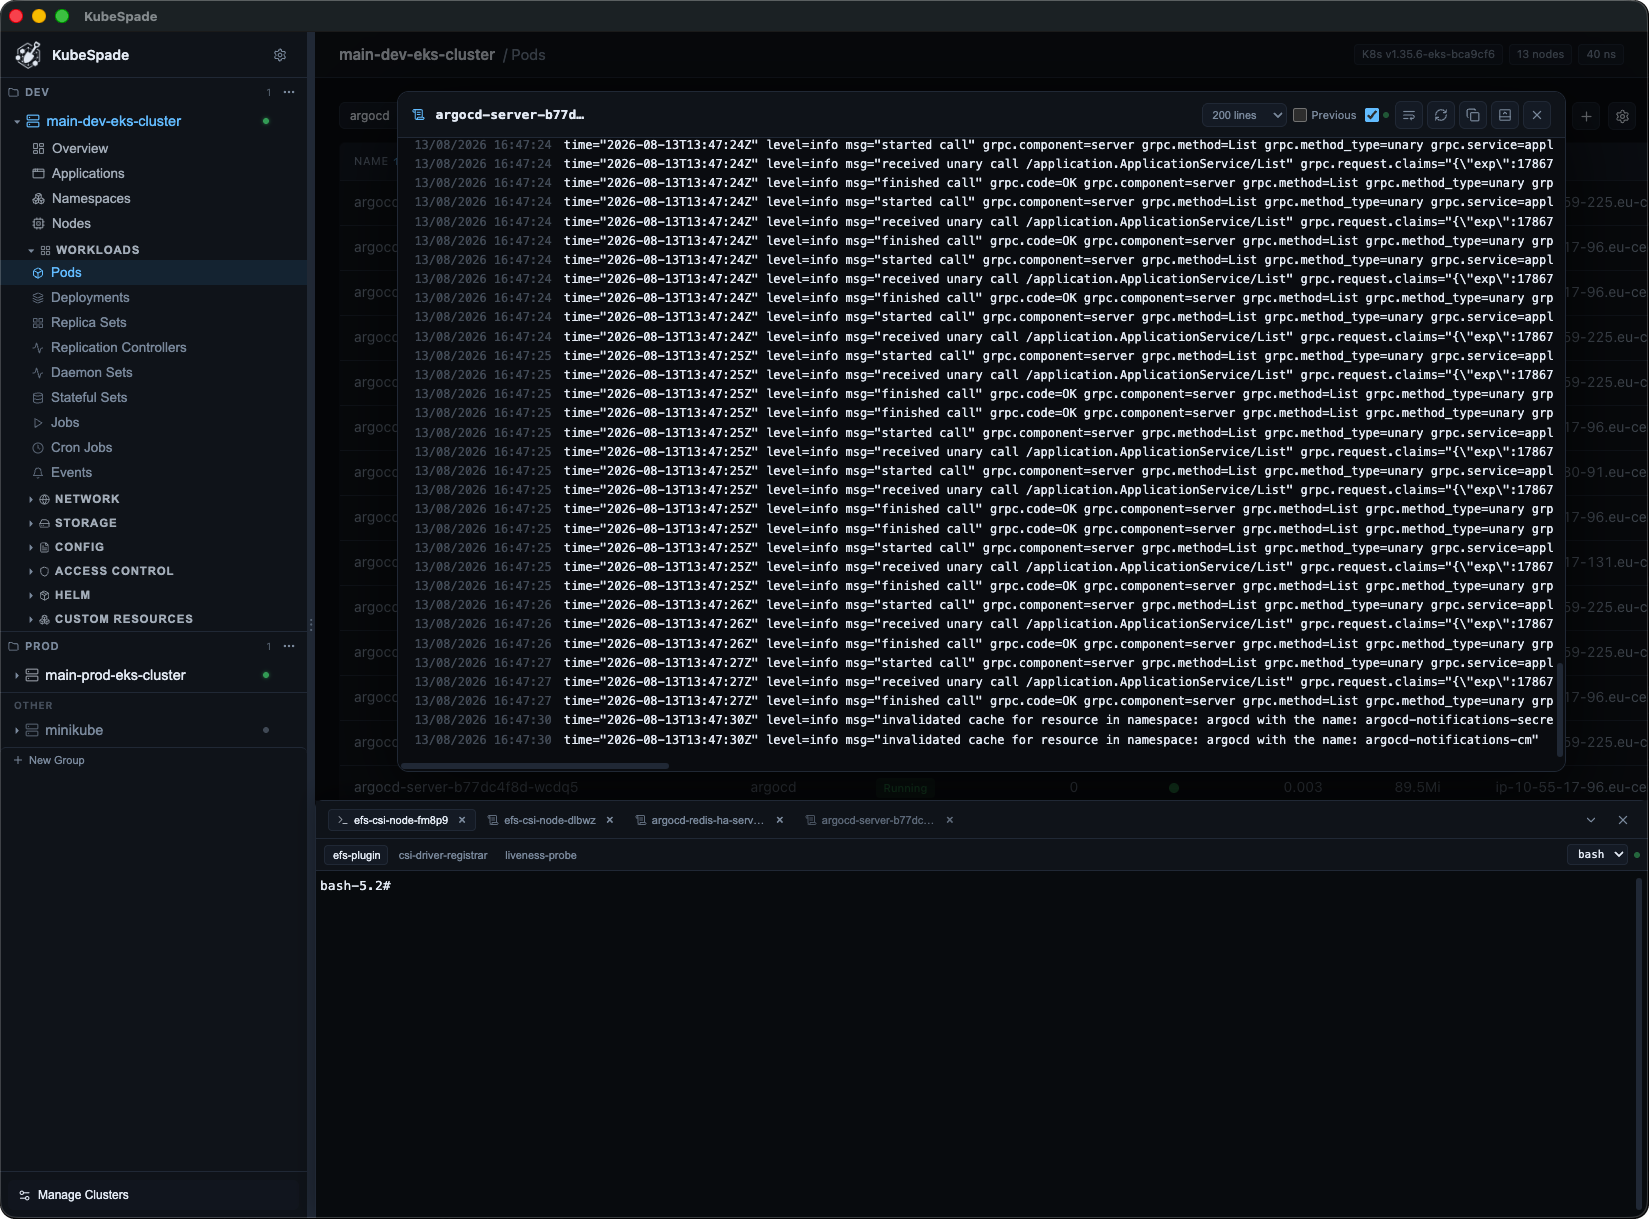Image resolution: width=1649 pixels, height=1219 pixels.
Task: Click the Jobs play icon
Action: pyautogui.click(x=38, y=422)
